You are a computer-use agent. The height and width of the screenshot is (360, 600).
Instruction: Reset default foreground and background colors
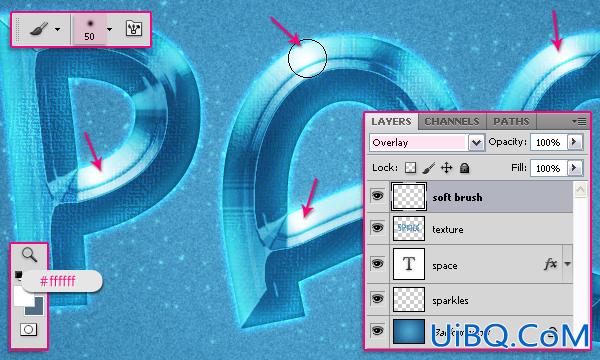tap(18, 275)
